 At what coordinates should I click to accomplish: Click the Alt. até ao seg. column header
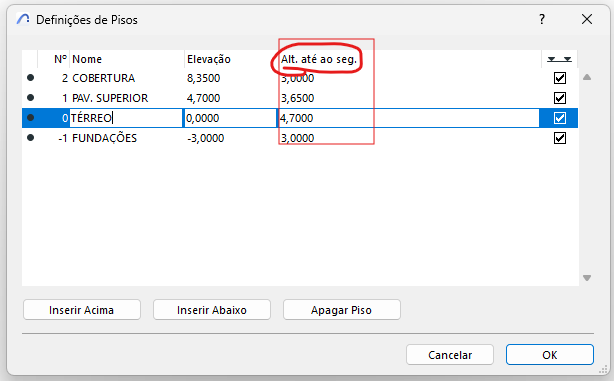(x=319, y=59)
